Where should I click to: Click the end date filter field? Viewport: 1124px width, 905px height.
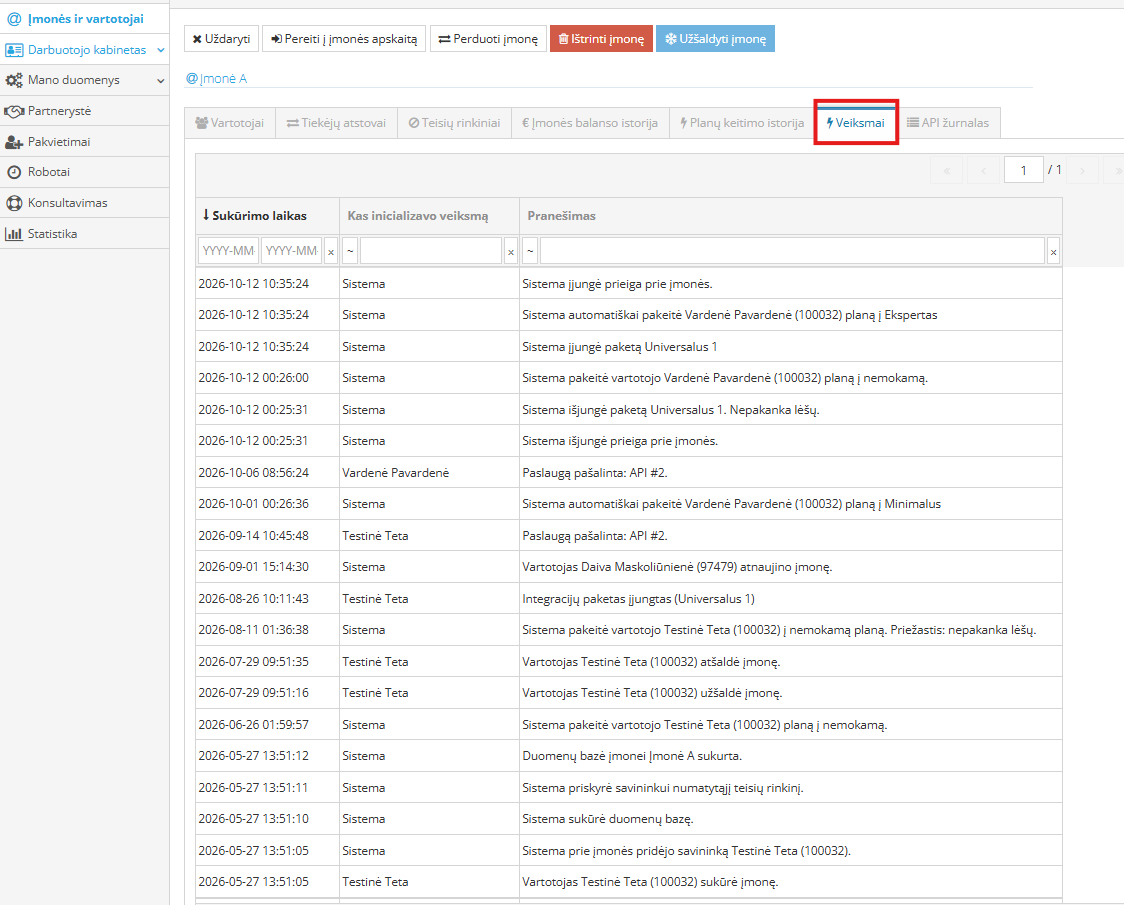(x=292, y=251)
